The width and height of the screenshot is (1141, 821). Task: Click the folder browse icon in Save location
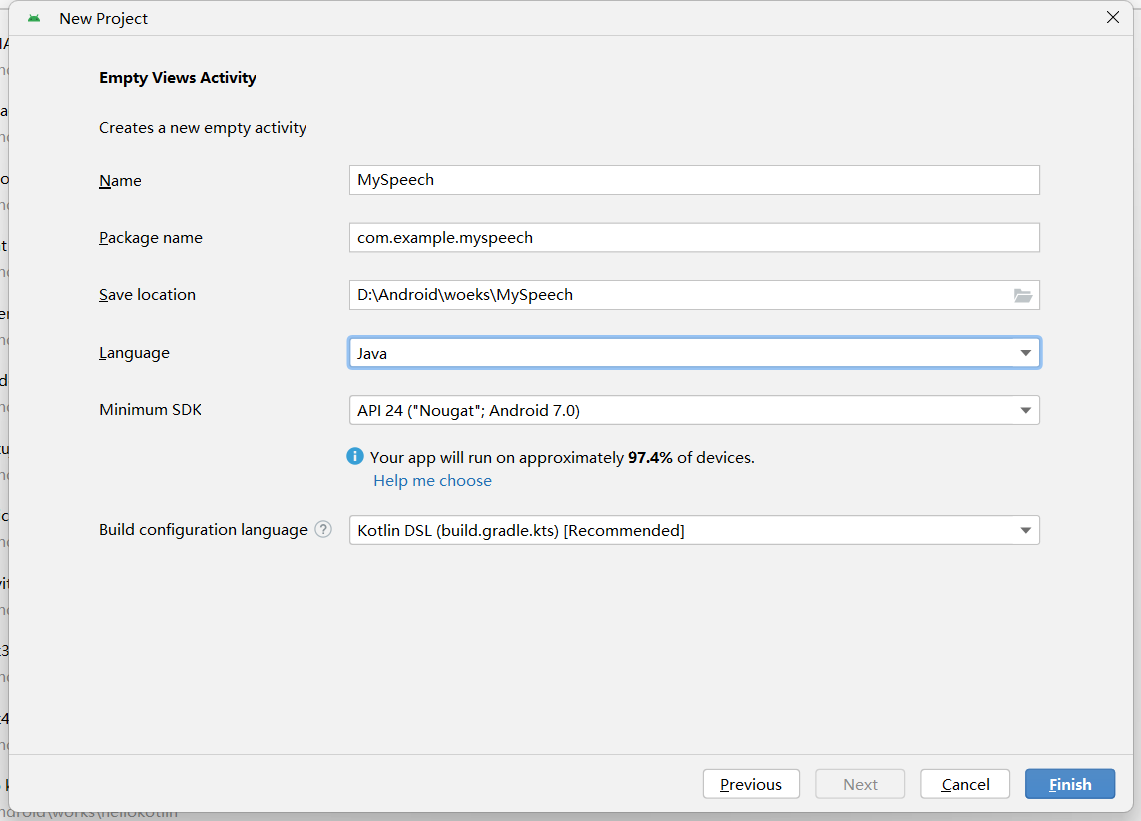[1022, 295]
